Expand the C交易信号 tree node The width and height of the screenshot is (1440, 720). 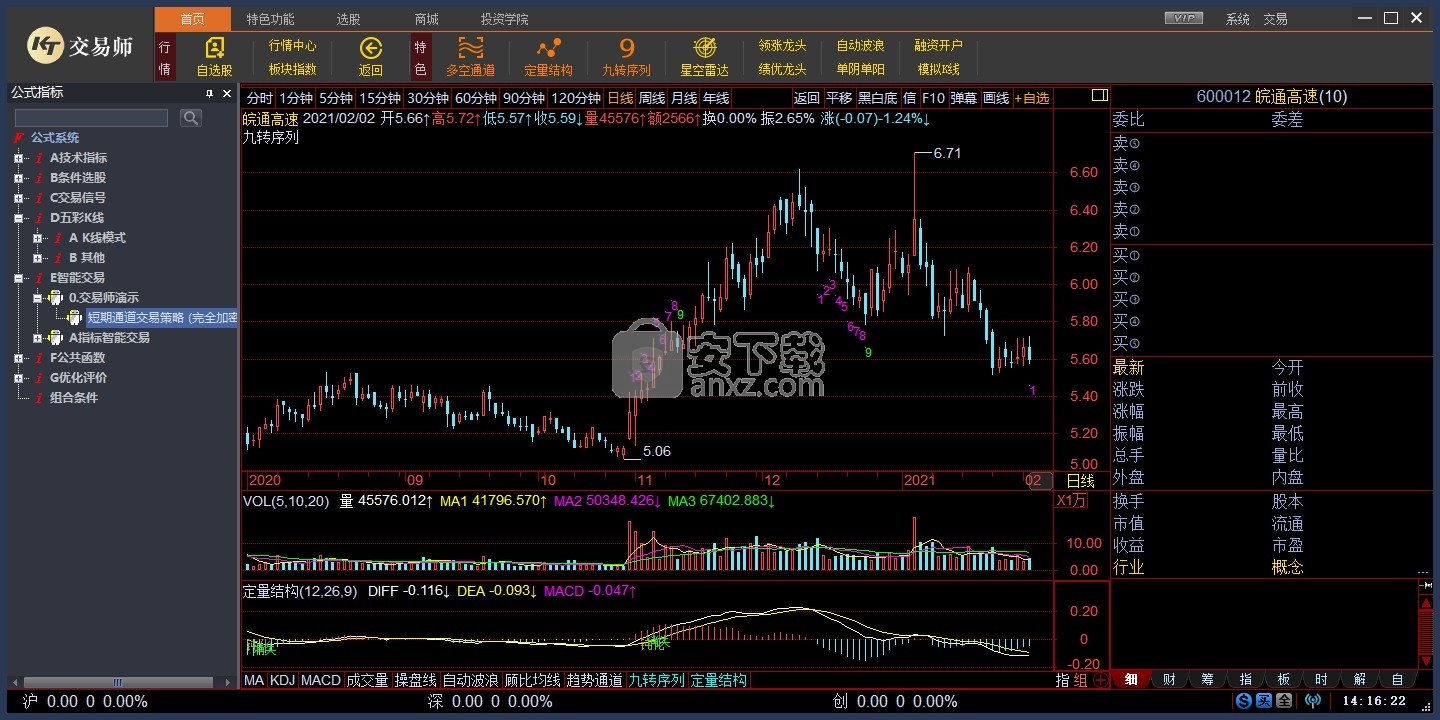coord(18,198)
